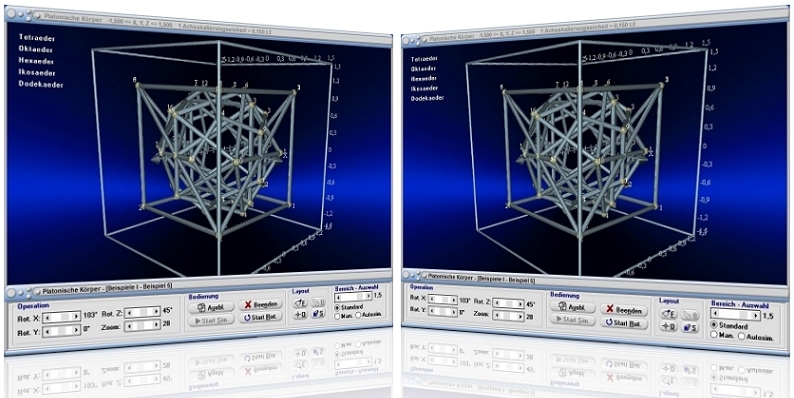Click the S layout icon in right window
The height and width of the screenshot is (398, 794).
coord(690,328)
